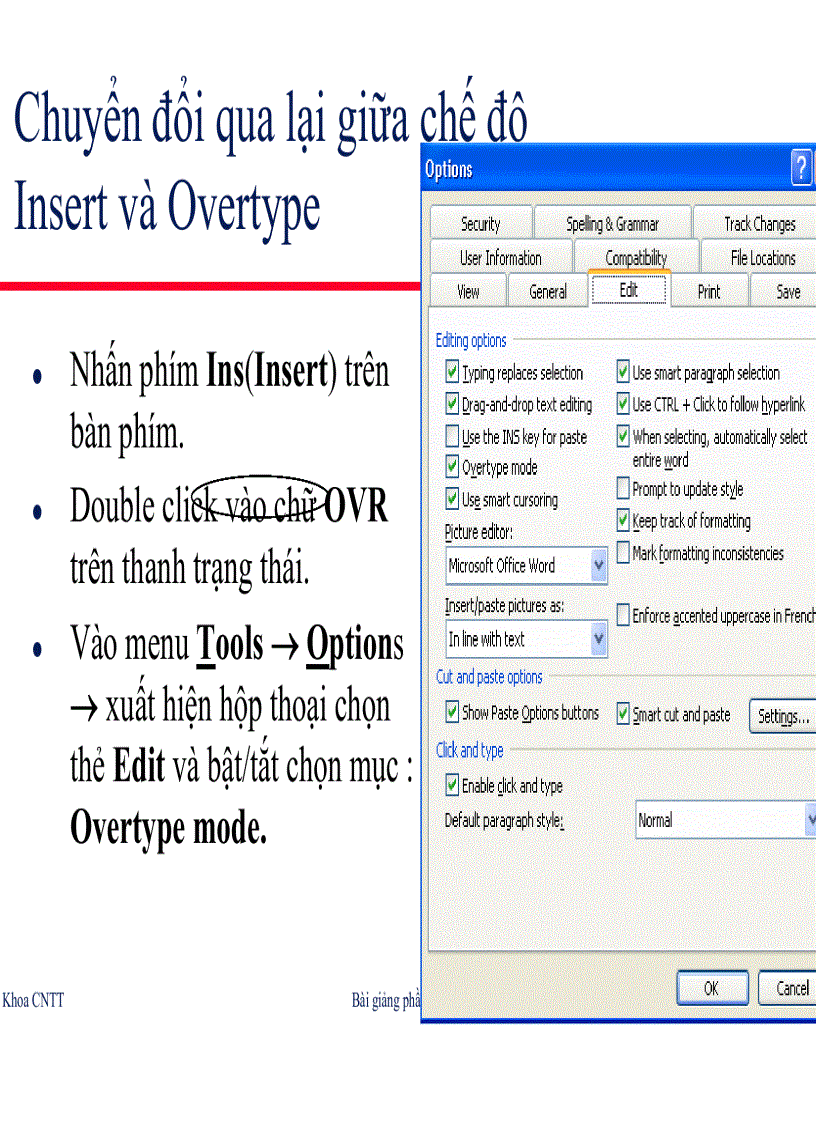Enable Prompt to update style
The height and width of the screenshot is (1123, 816).
[622, 489]
